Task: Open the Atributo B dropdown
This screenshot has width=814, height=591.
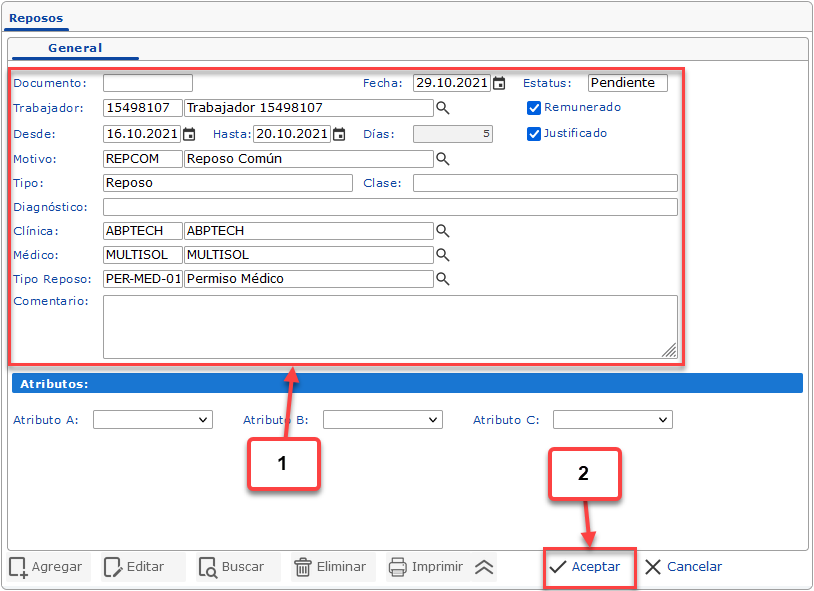Action: [x=383, y=420]
